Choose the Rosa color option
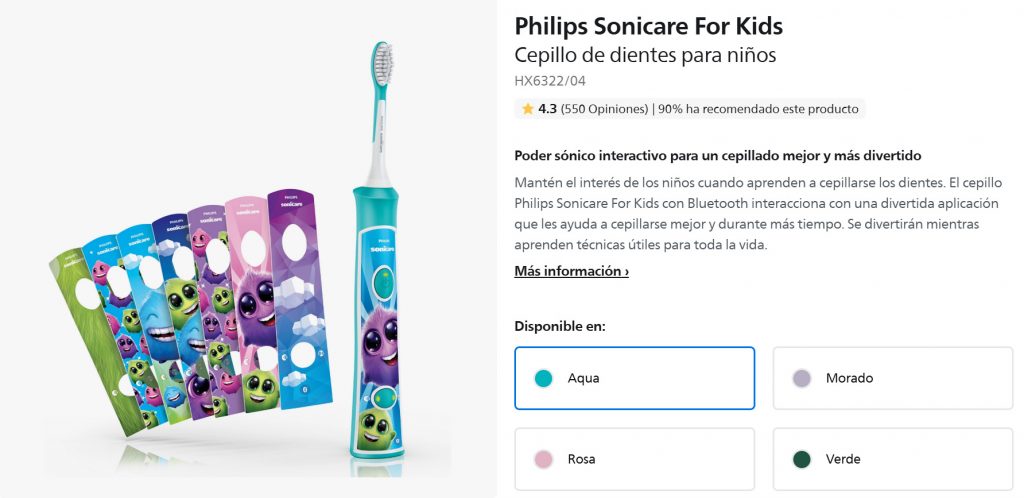Image resolution: width=1024 pixels, height=498 pixels. coord(634,459)
